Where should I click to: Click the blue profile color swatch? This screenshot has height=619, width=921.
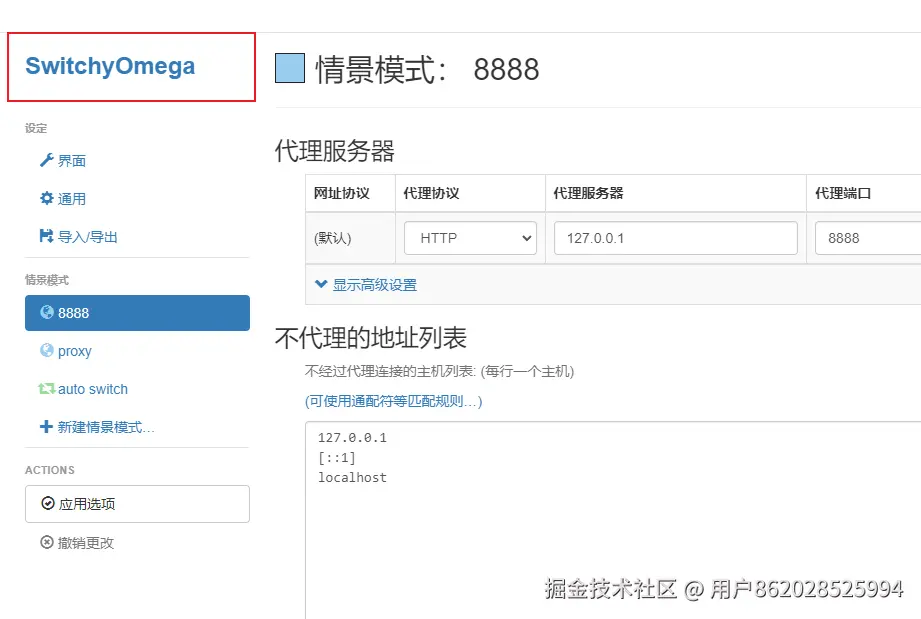290,68
